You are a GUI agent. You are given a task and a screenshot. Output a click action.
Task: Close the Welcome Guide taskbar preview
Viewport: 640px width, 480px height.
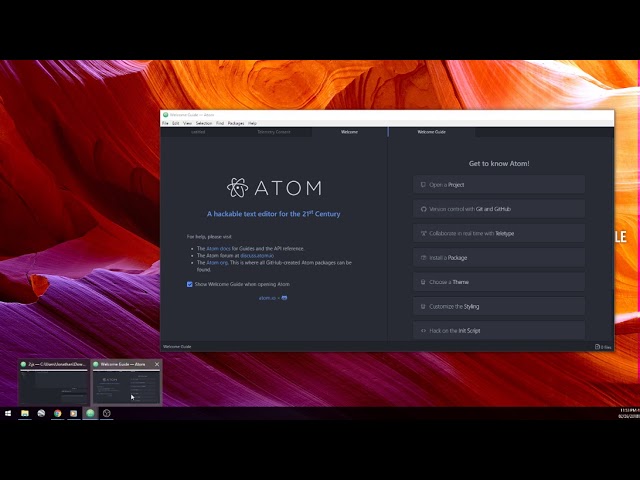[157, 364]
